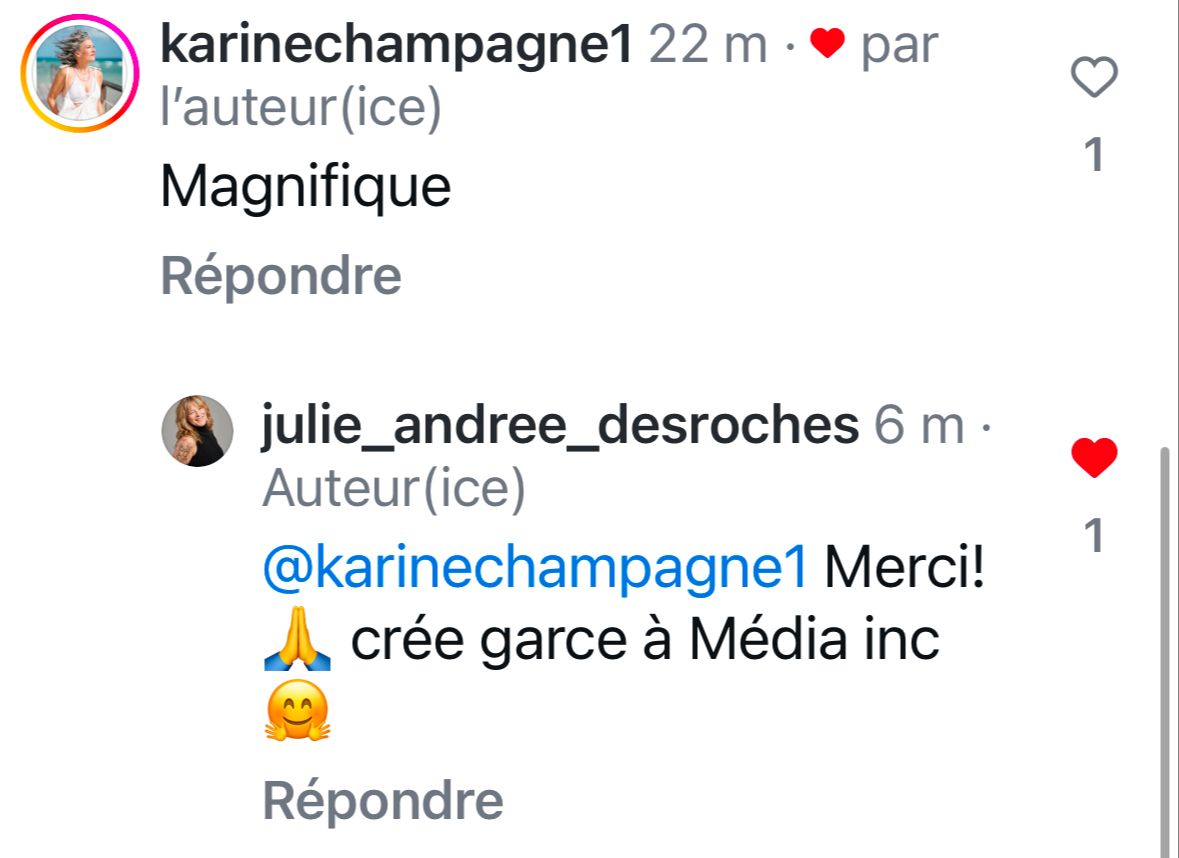Click the 6 m timestamp
The width and height of the screenshot is (1179, 858).
tap(919, 426)
